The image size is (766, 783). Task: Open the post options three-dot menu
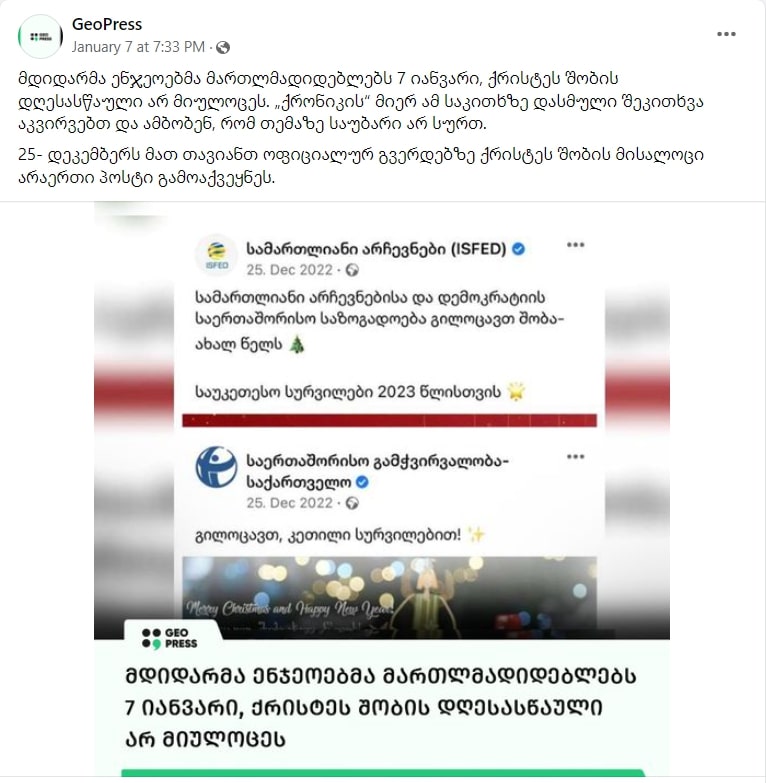(x=726, y=34)
